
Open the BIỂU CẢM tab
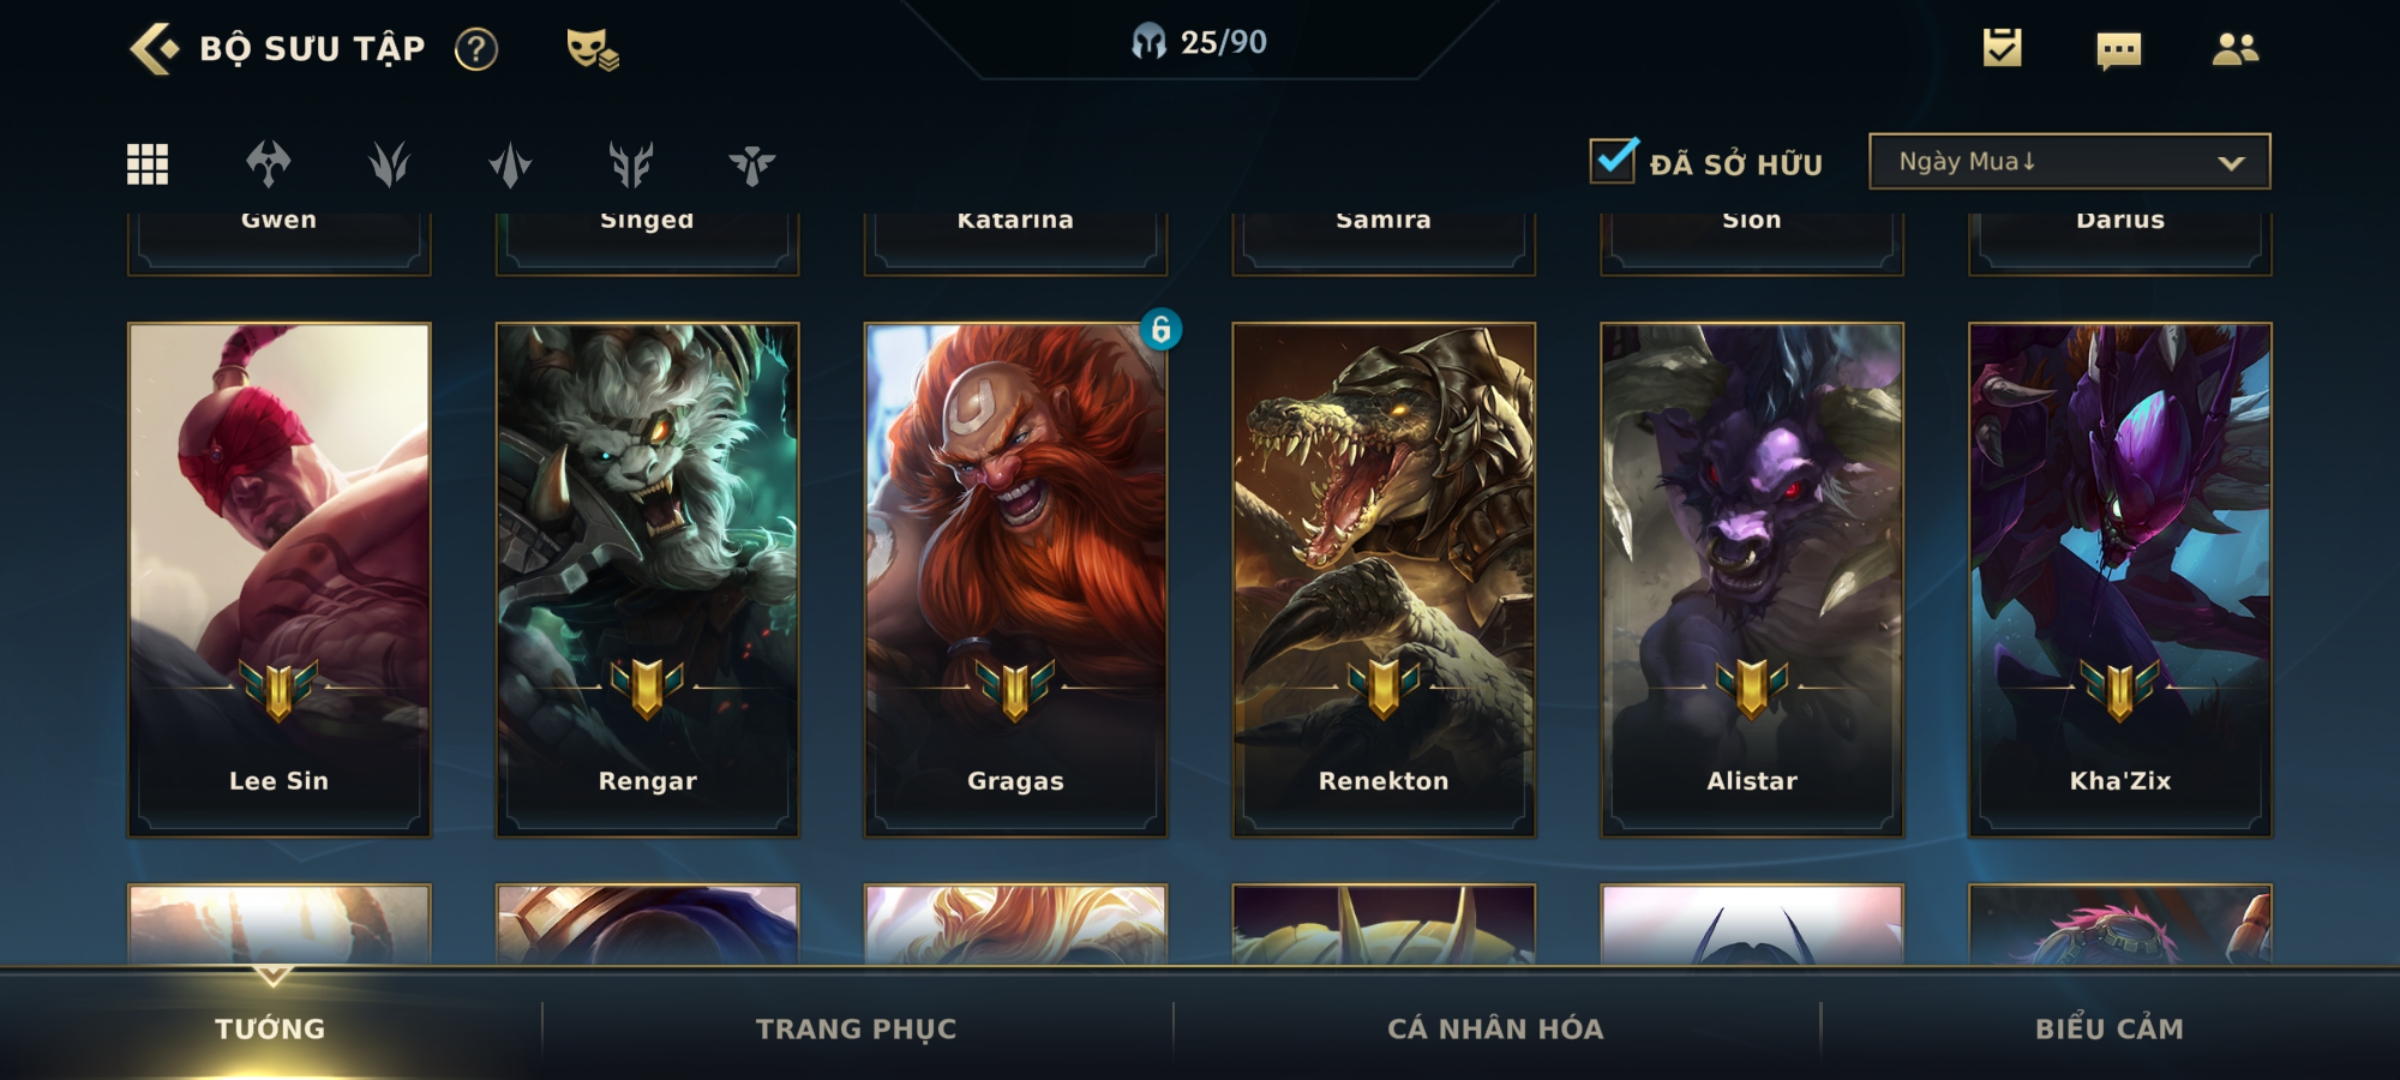(x=2109, y=1028)
